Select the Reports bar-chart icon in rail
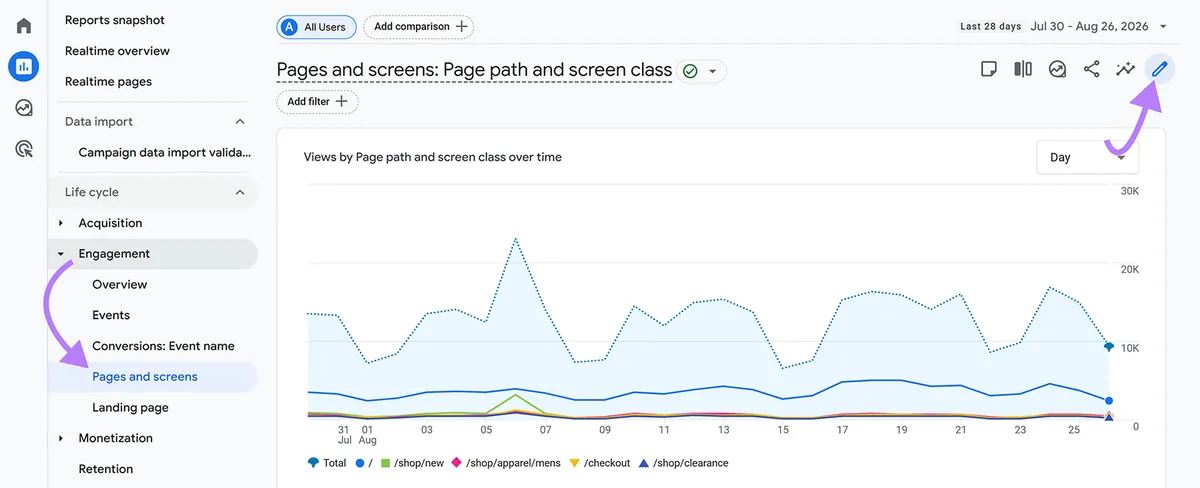The image size is (1200, 488). pyautogui.click(x=23, y=67)
